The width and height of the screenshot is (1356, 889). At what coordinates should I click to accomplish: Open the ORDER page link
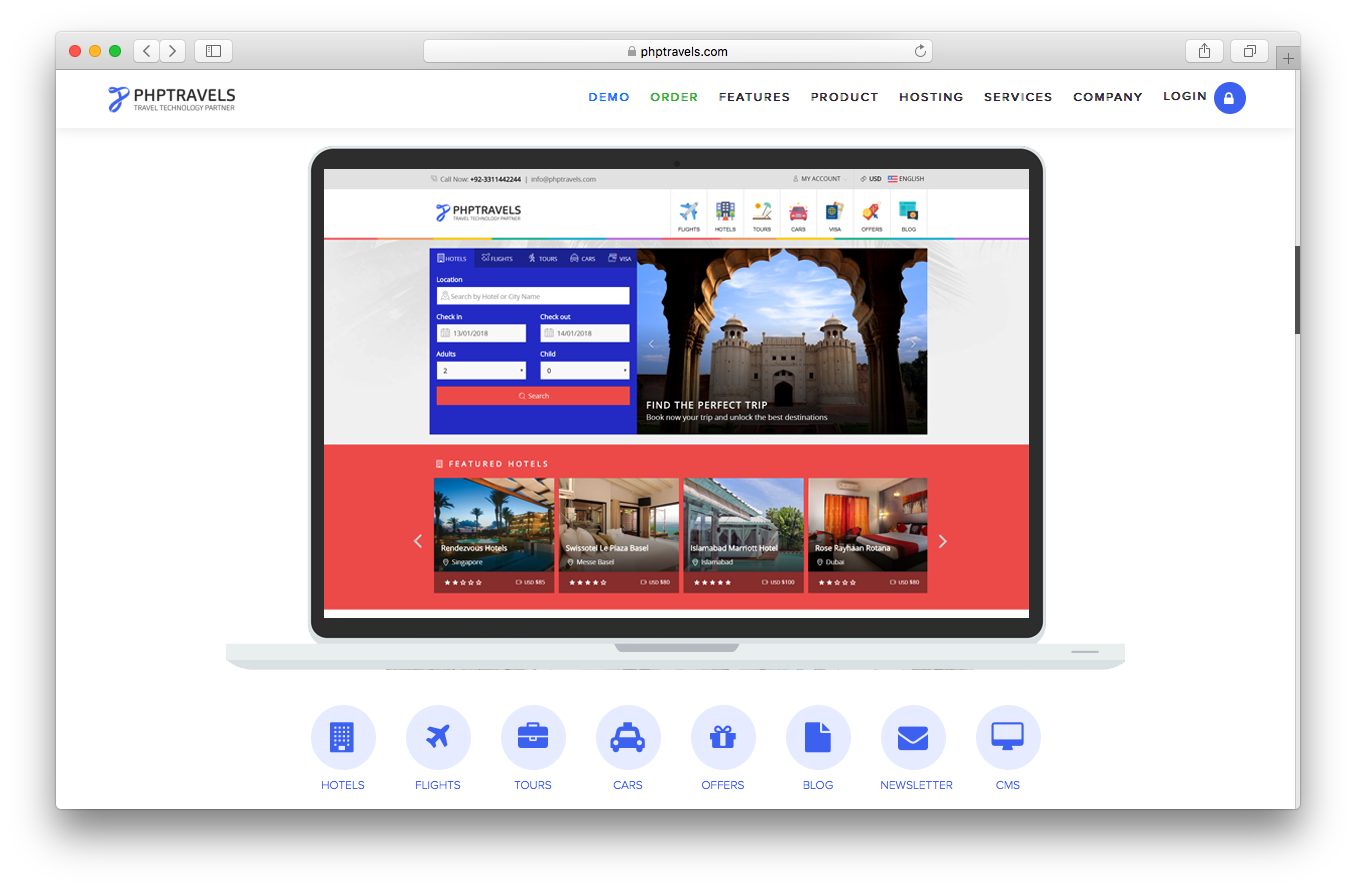[674, 97]
